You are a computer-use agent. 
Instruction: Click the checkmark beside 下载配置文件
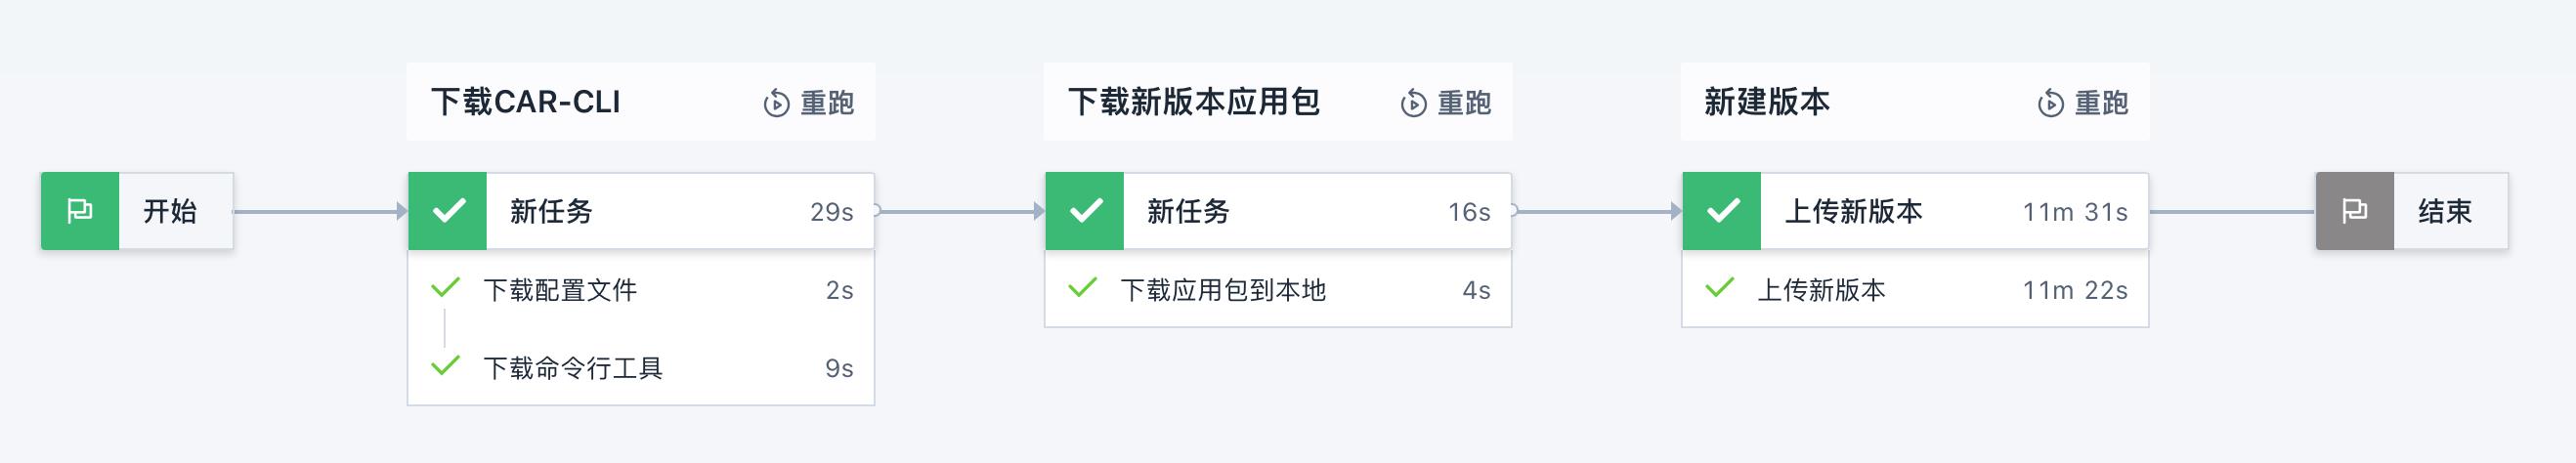pos(445,289)
